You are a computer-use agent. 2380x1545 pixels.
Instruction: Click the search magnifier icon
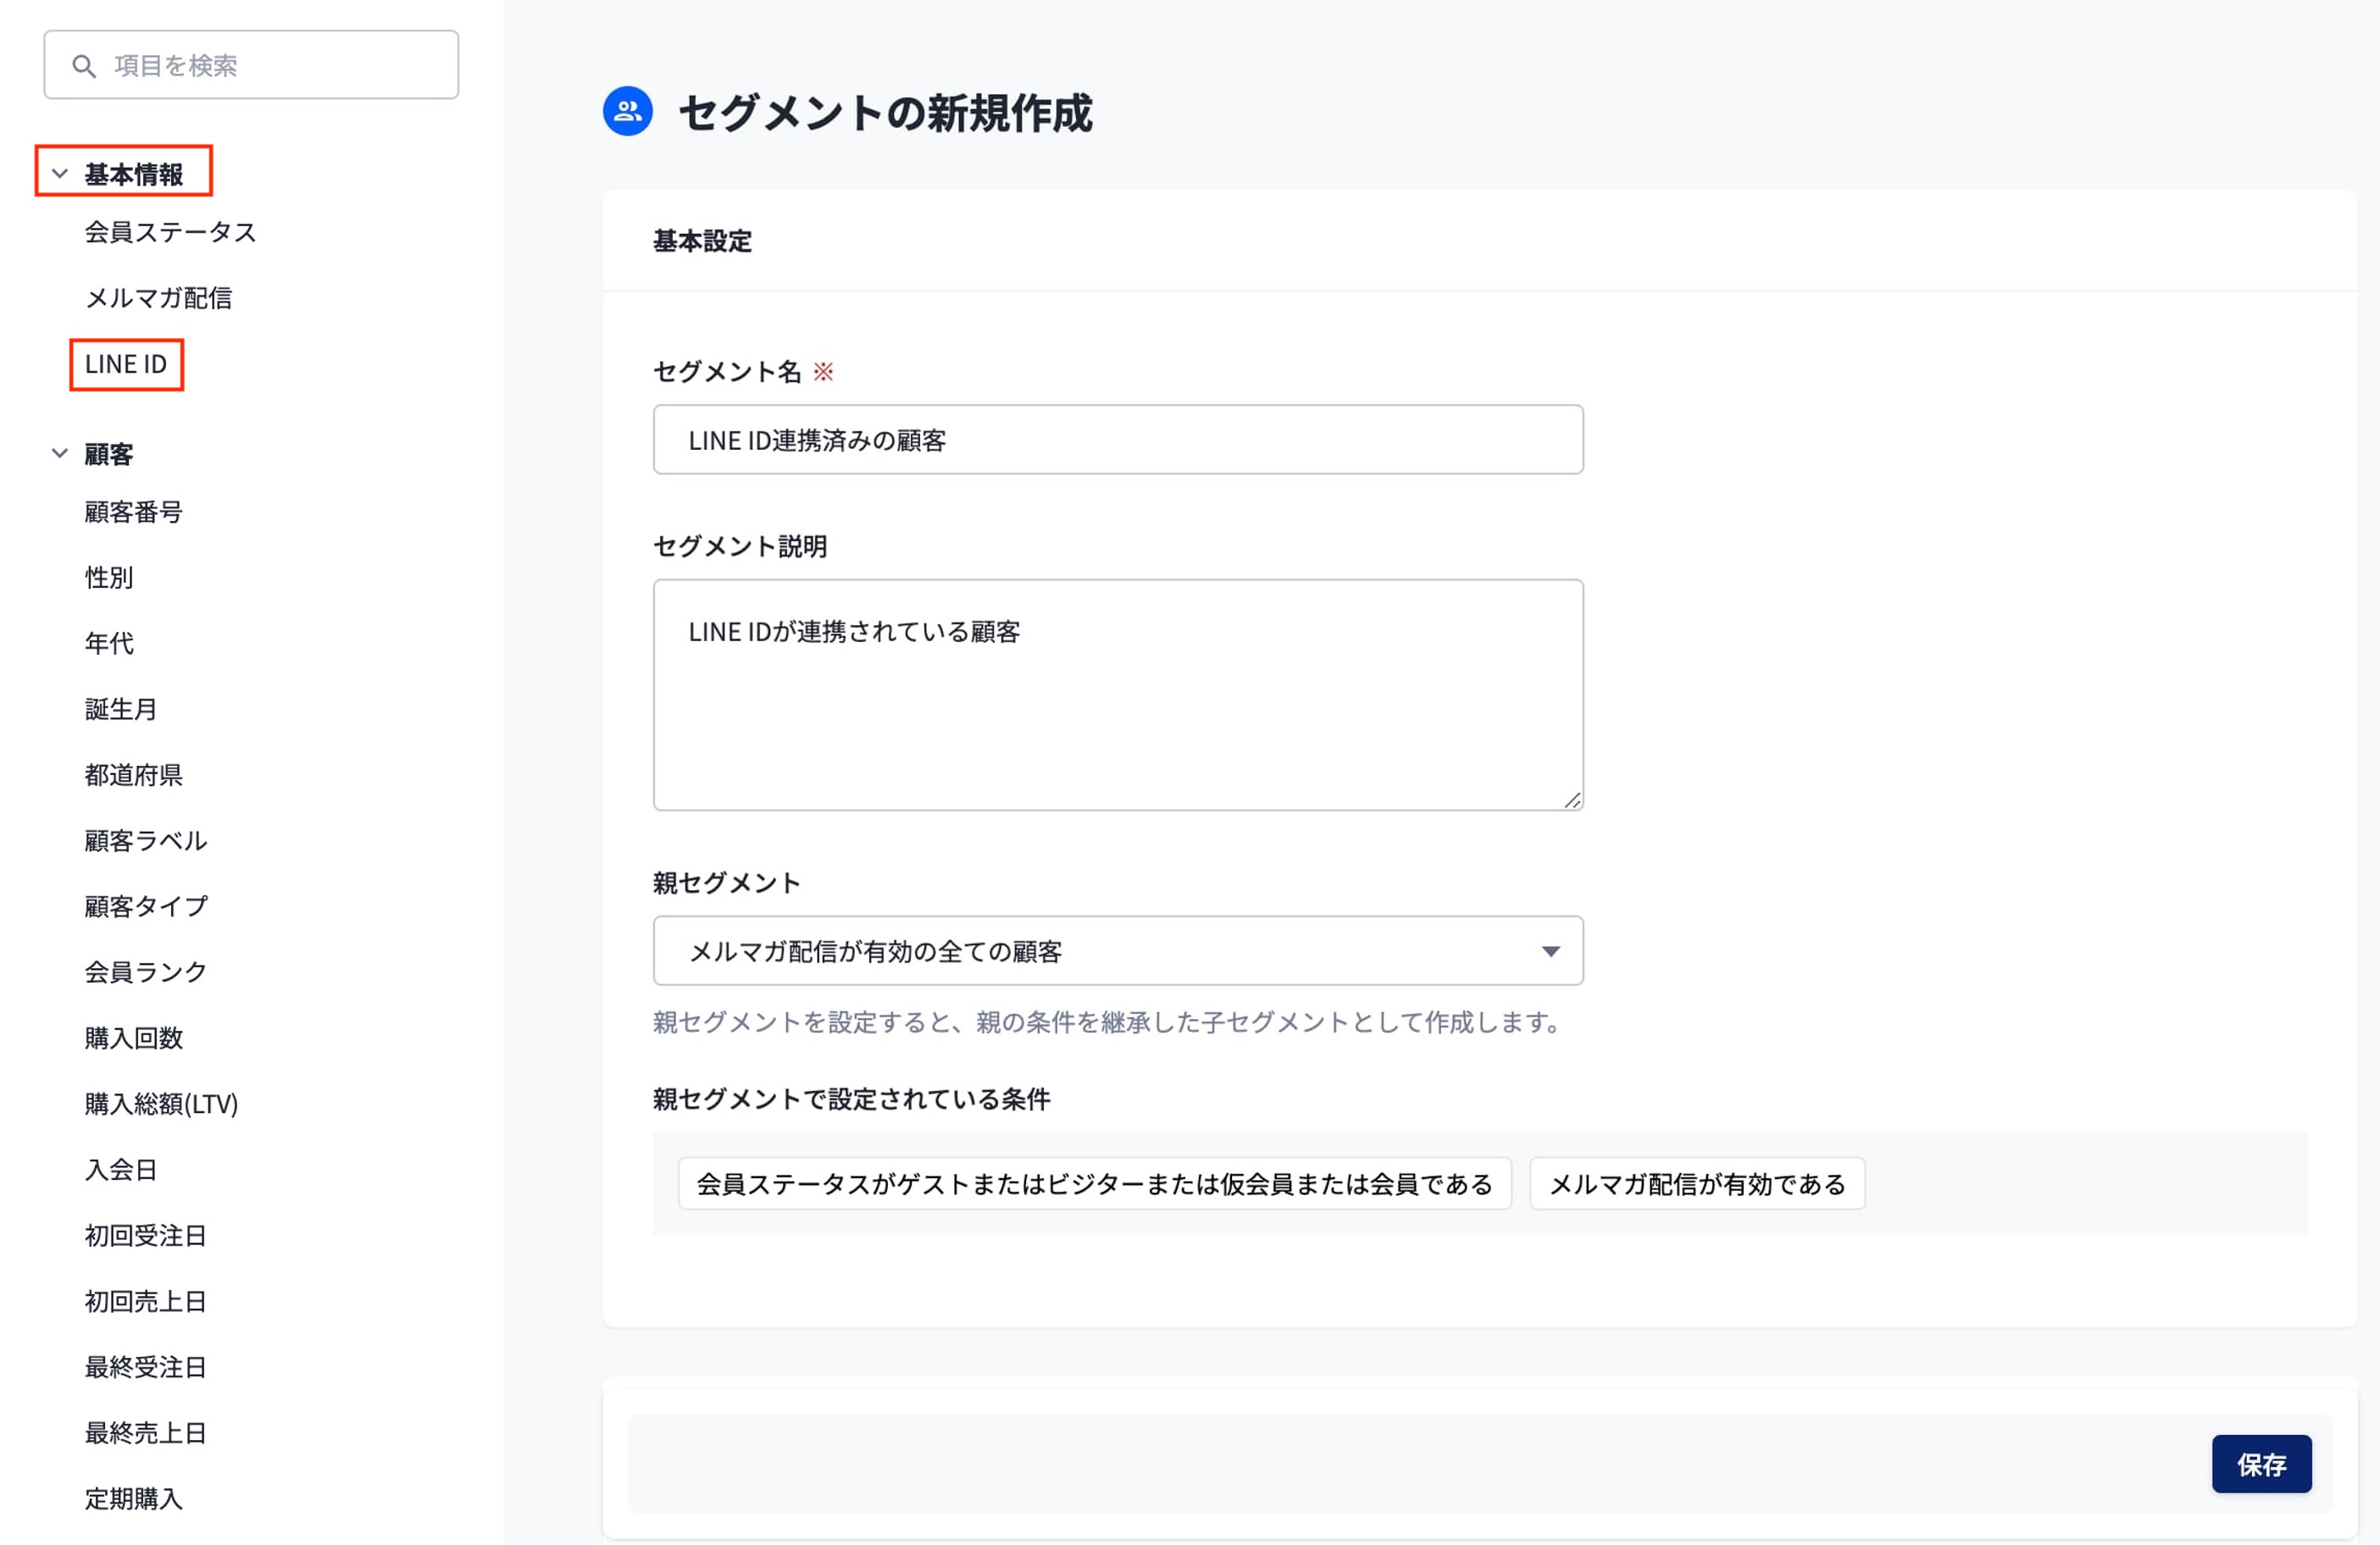[x=84, y=66]
